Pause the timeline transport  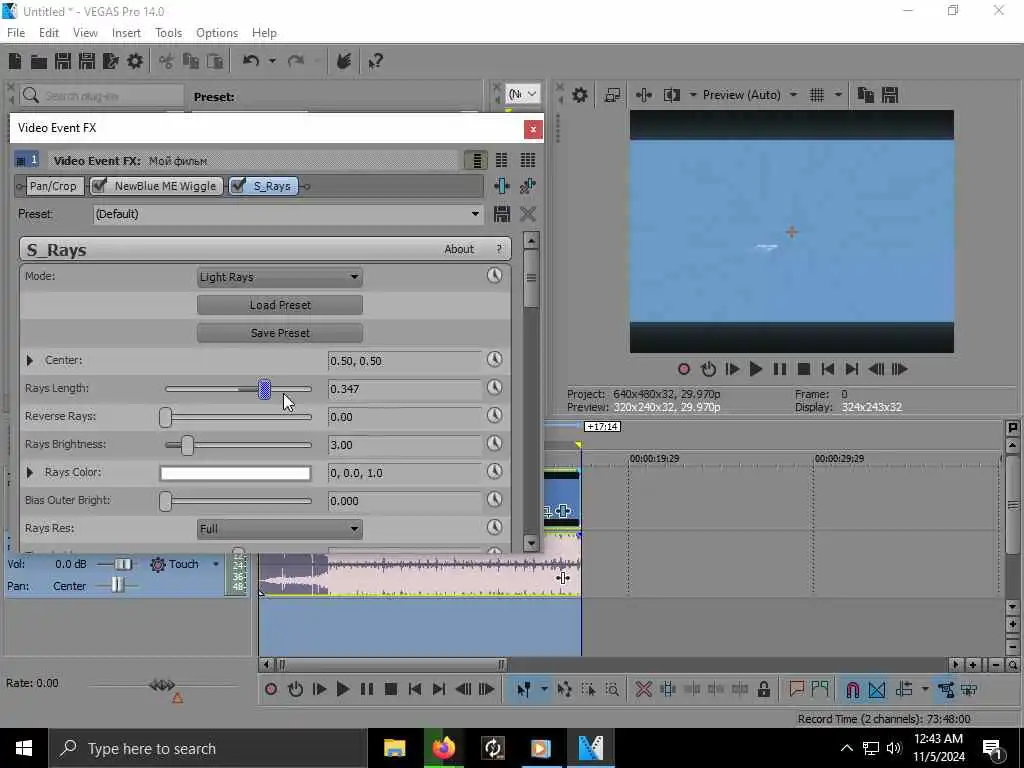[366, 689]
